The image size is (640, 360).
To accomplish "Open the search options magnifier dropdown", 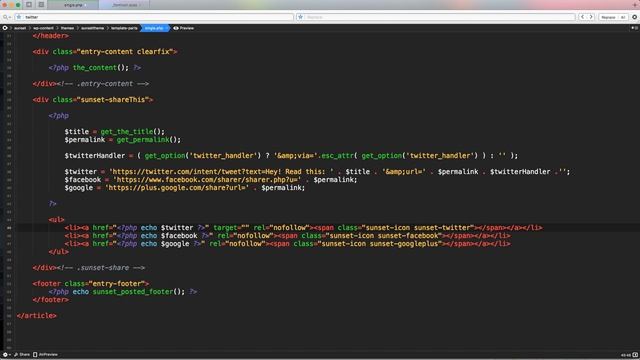I will [7, 17].
